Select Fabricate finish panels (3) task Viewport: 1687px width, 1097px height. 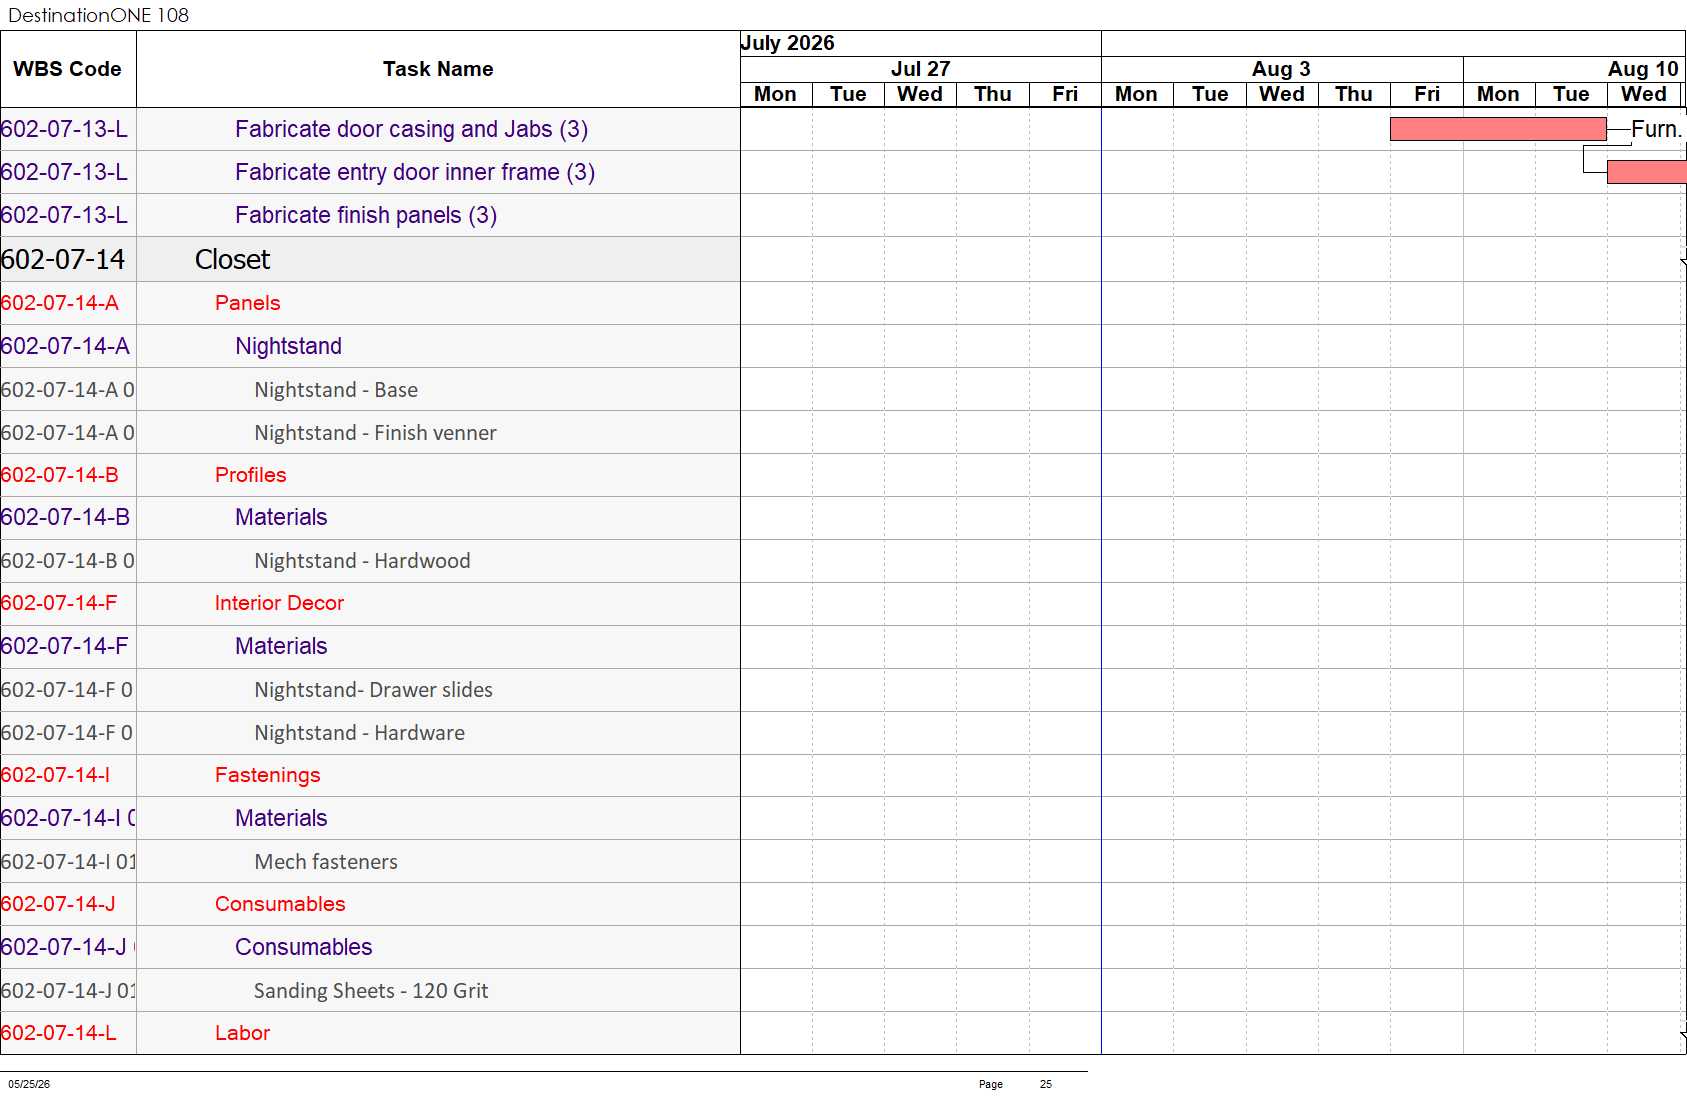point(366,215)
